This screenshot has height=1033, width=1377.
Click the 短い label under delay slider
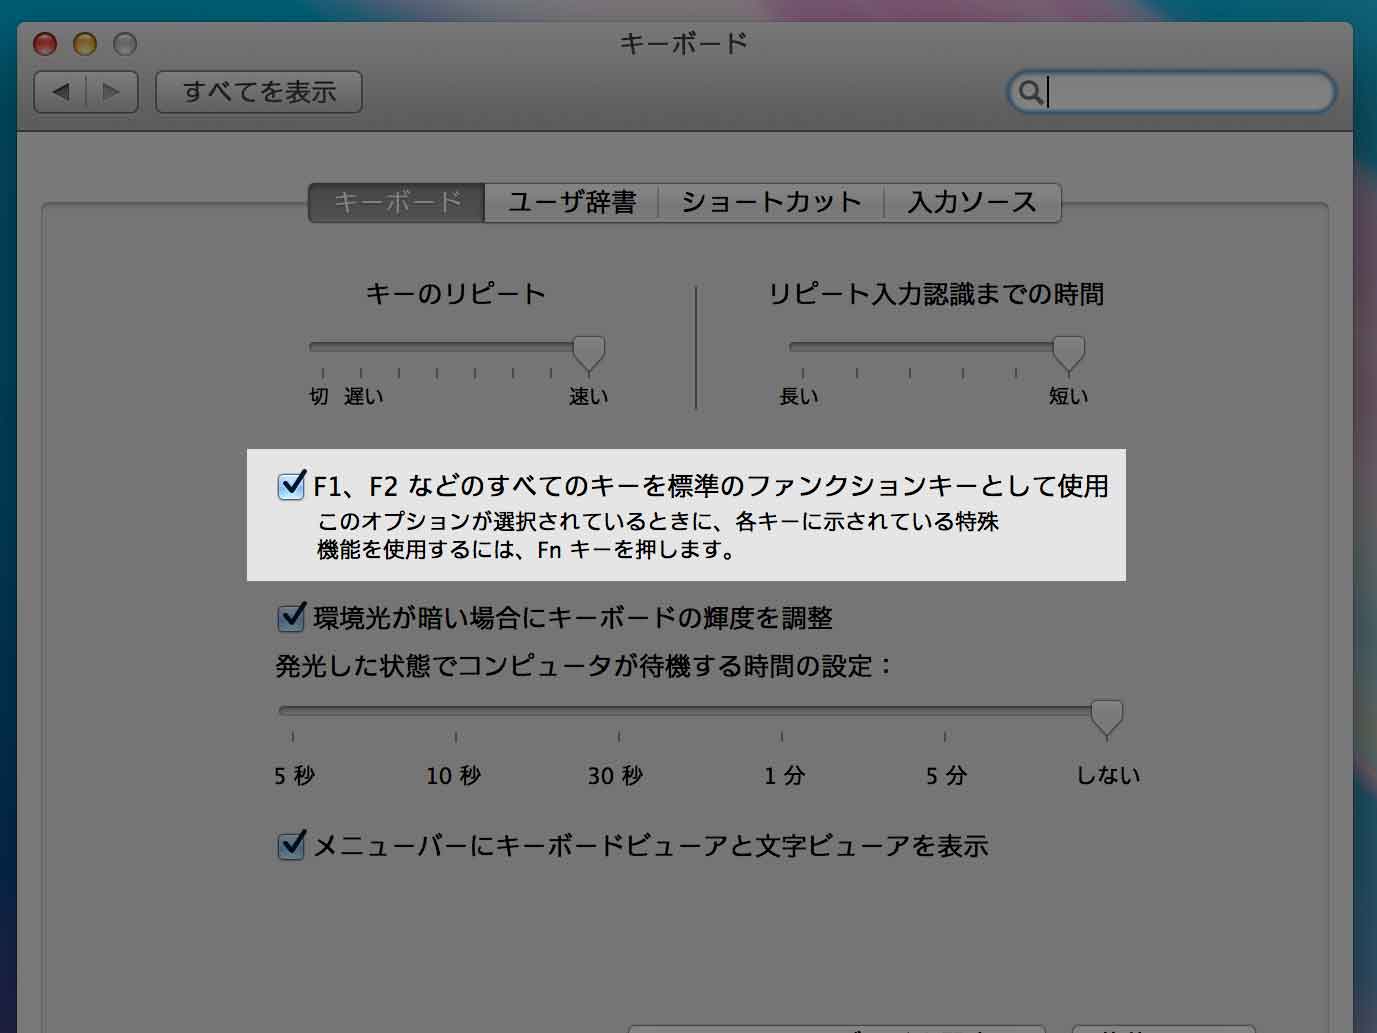[1068, 397]
